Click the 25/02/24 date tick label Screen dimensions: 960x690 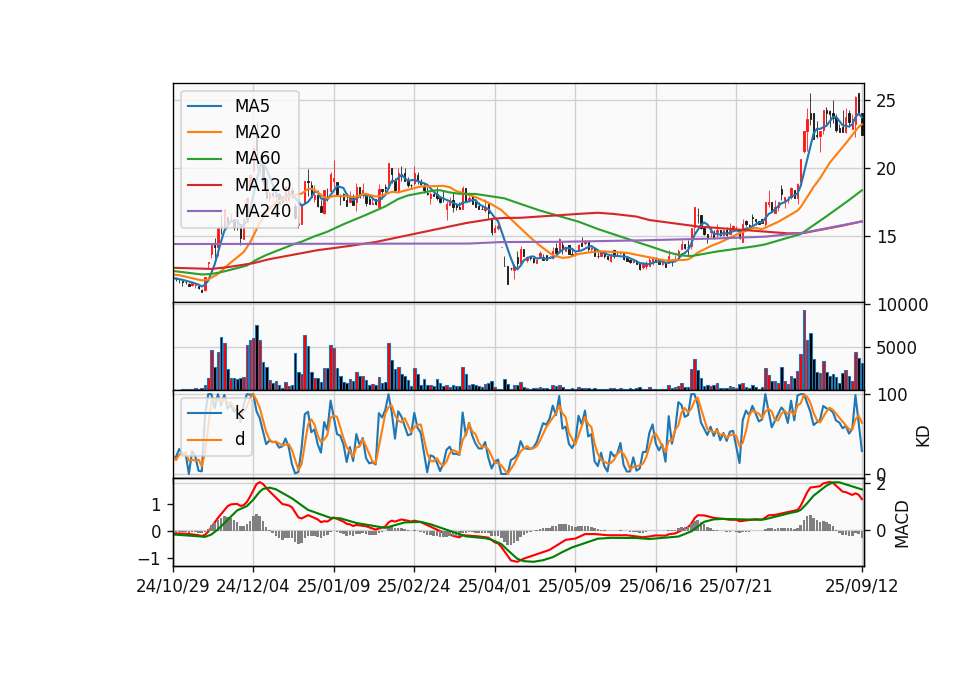[x=414, y=586]
